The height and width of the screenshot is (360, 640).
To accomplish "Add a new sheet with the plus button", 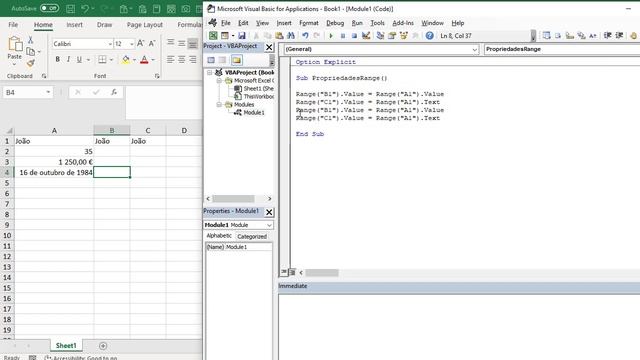I will [x=103, y=346].
